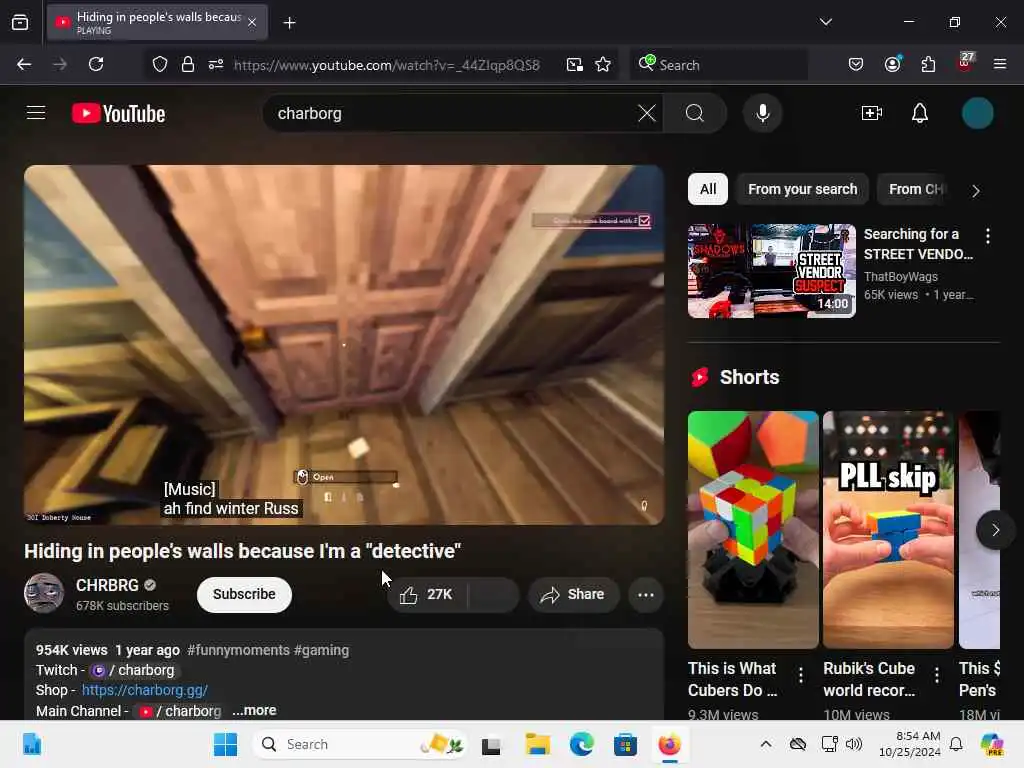This screenshot has height=768, width=1024.
Task: Open the YouTube guide hamburger menu
Action: tap(36, 113)
